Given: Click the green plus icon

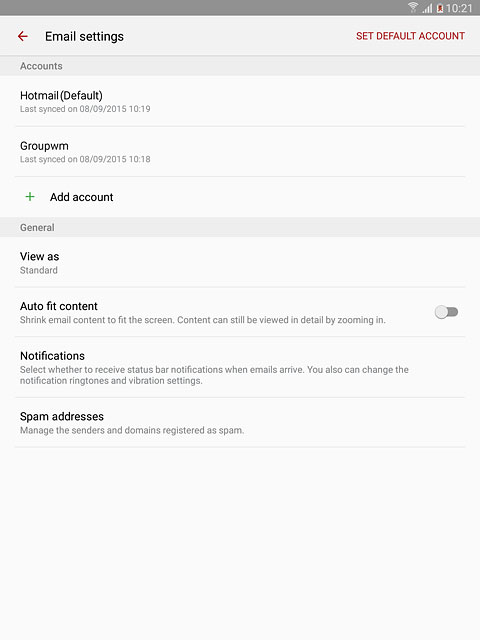Looking at the screenshot, I should [30, 197].
